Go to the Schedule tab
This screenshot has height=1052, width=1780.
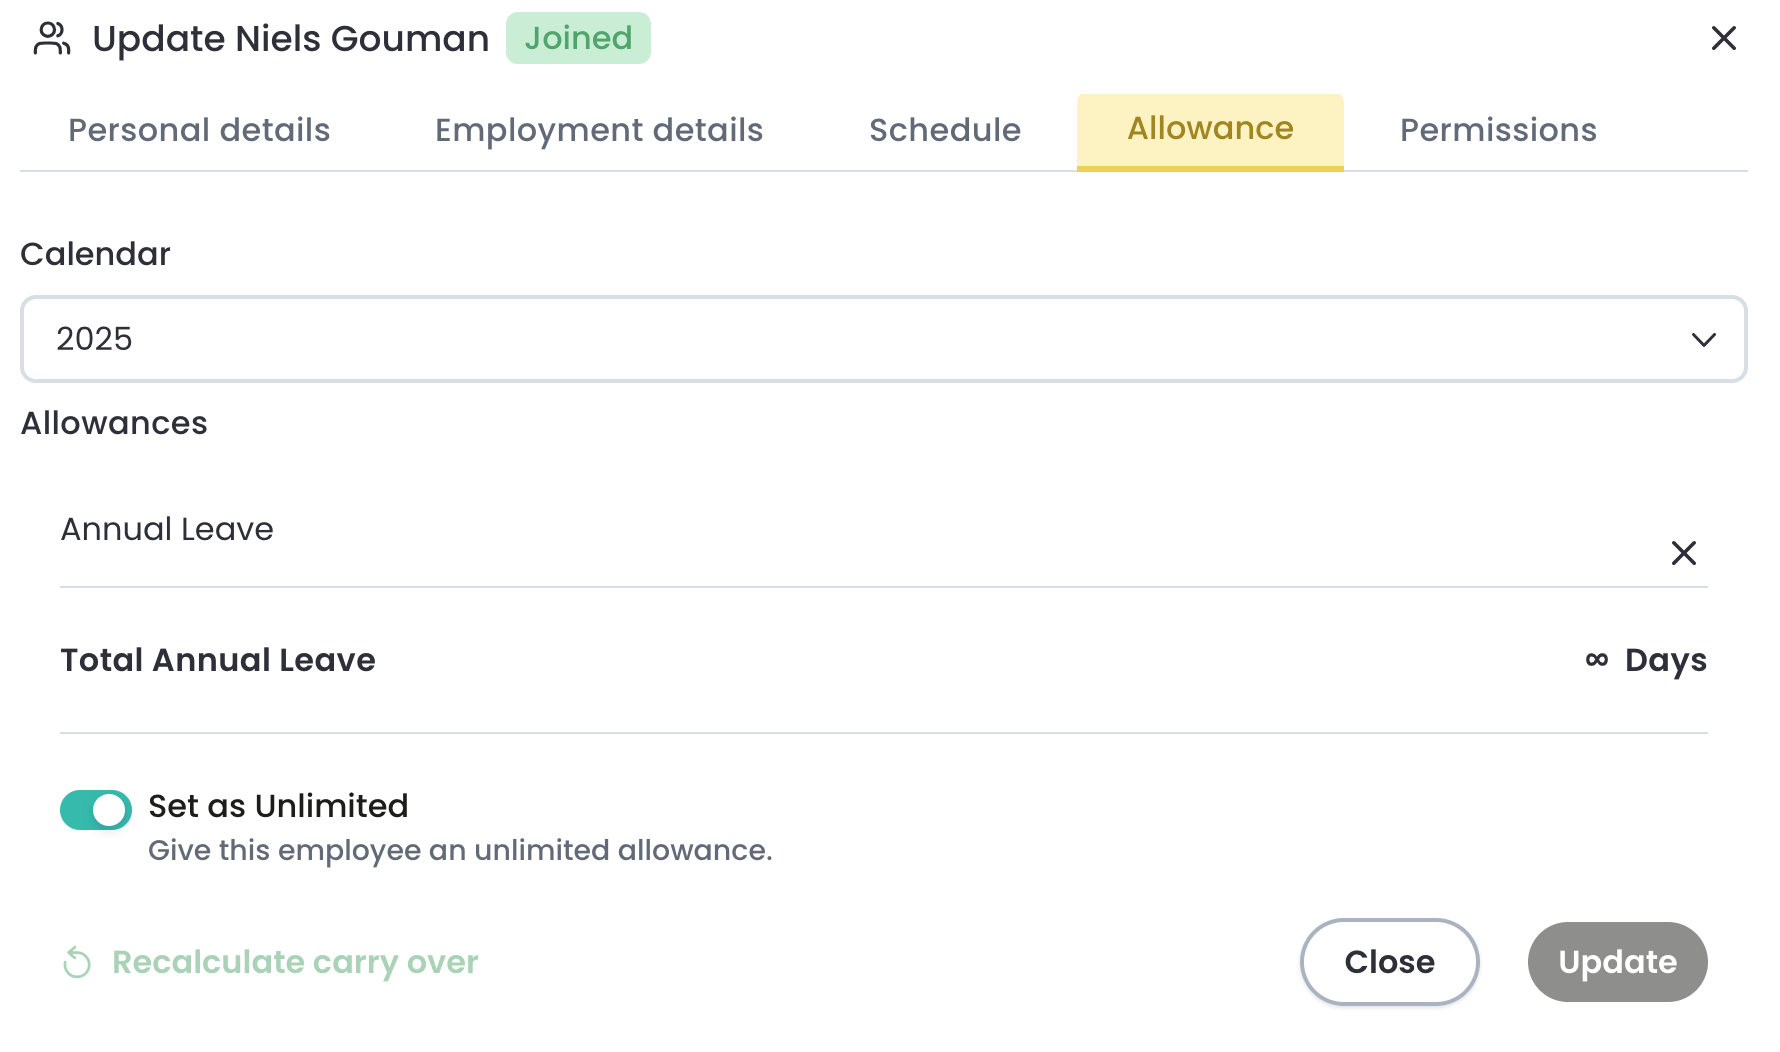point(945,131)
